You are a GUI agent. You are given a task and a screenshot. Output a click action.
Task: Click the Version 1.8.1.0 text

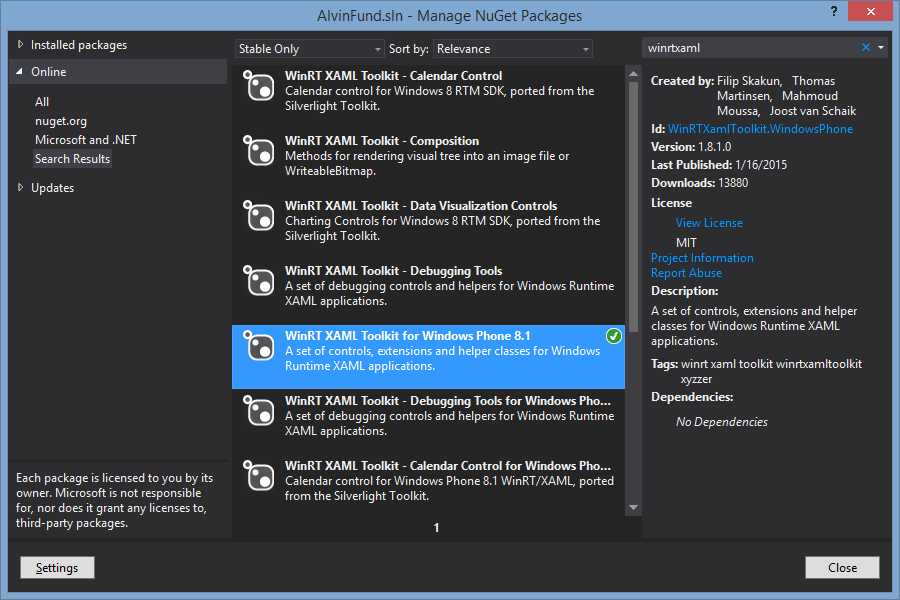pyautogui.click(x=691, y=146)
